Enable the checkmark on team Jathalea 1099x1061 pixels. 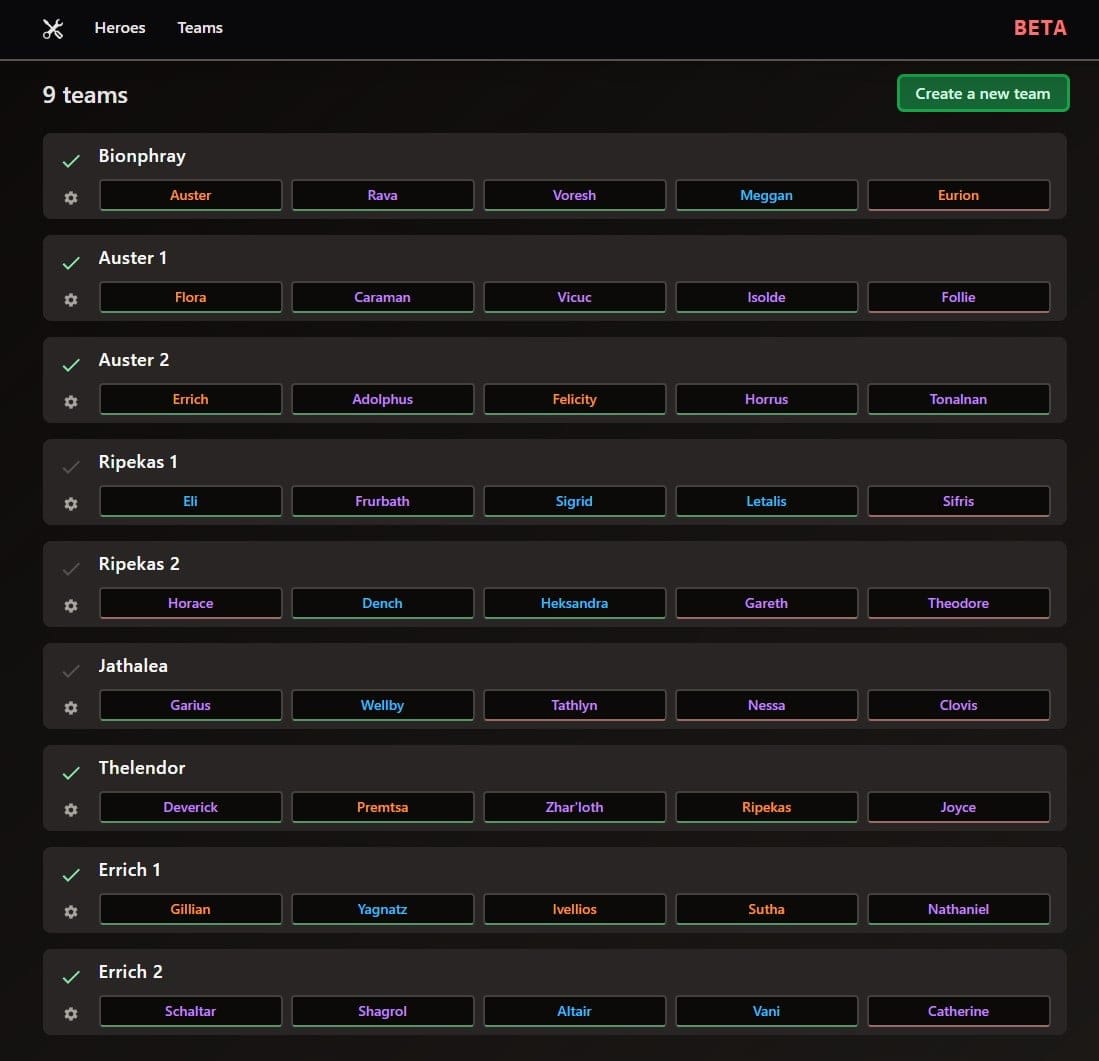[x=70, y=670]
